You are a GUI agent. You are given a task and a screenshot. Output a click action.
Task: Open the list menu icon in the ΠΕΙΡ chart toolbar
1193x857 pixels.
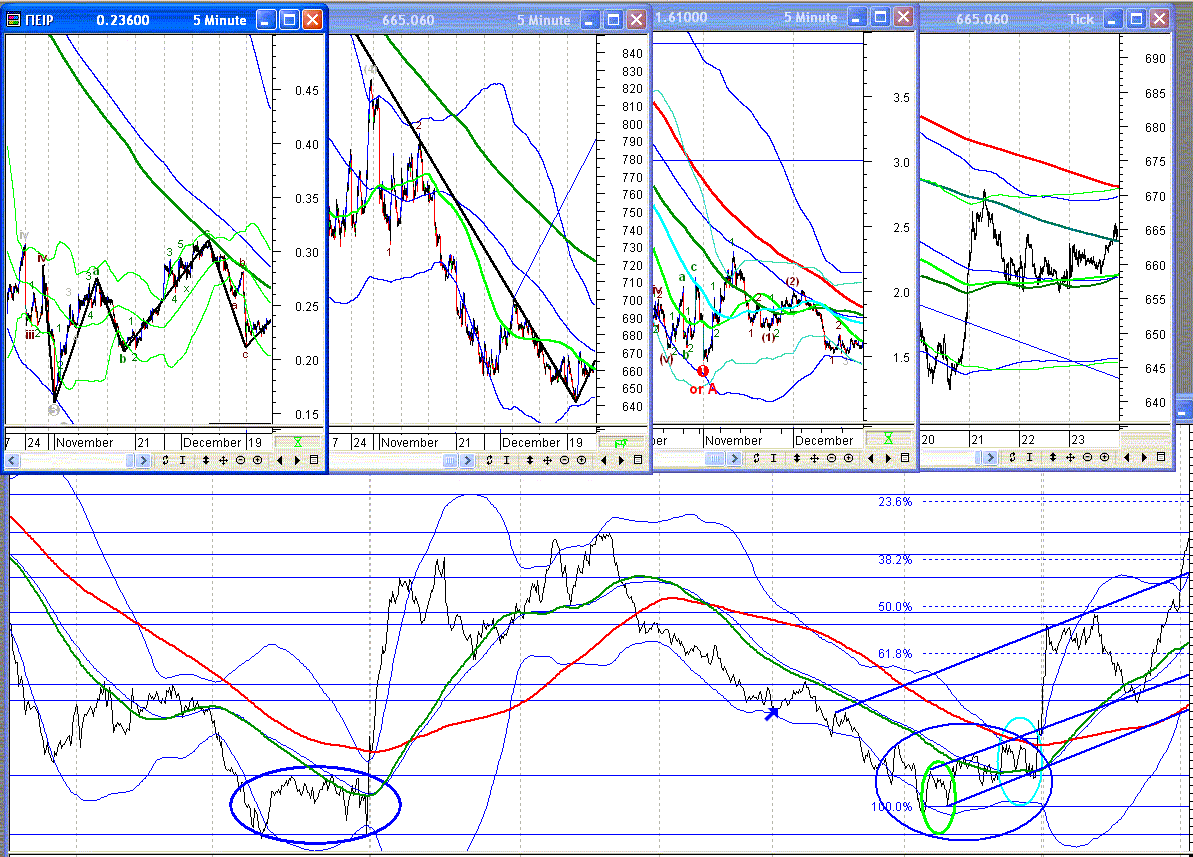point(313,460)
